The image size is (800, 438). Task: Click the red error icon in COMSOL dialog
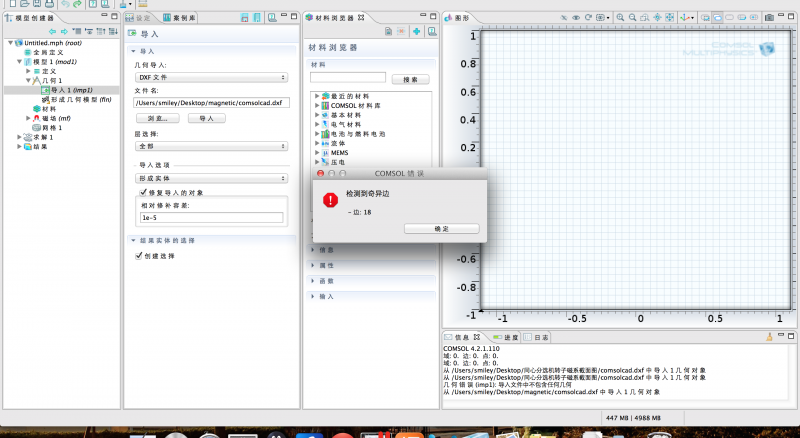[x=330, y=200]
